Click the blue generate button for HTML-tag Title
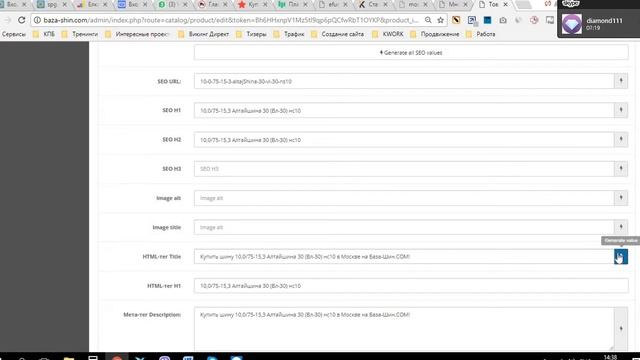 tap(621, 256)
